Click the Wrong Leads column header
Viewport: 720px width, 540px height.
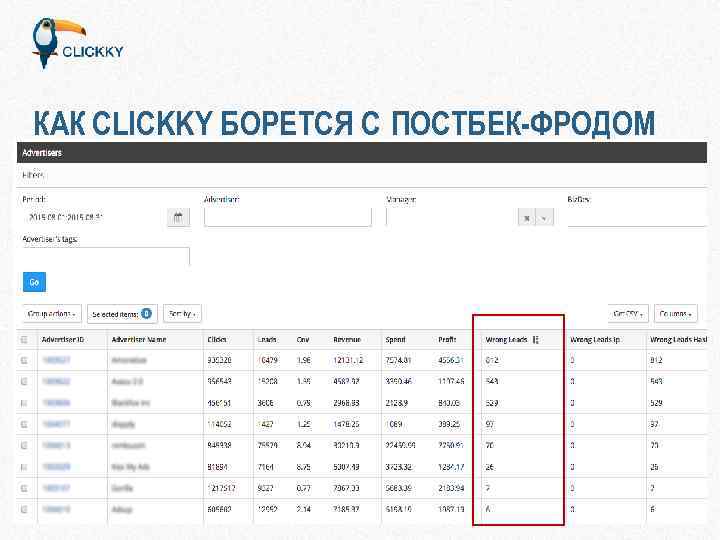[x=506, y=340]
